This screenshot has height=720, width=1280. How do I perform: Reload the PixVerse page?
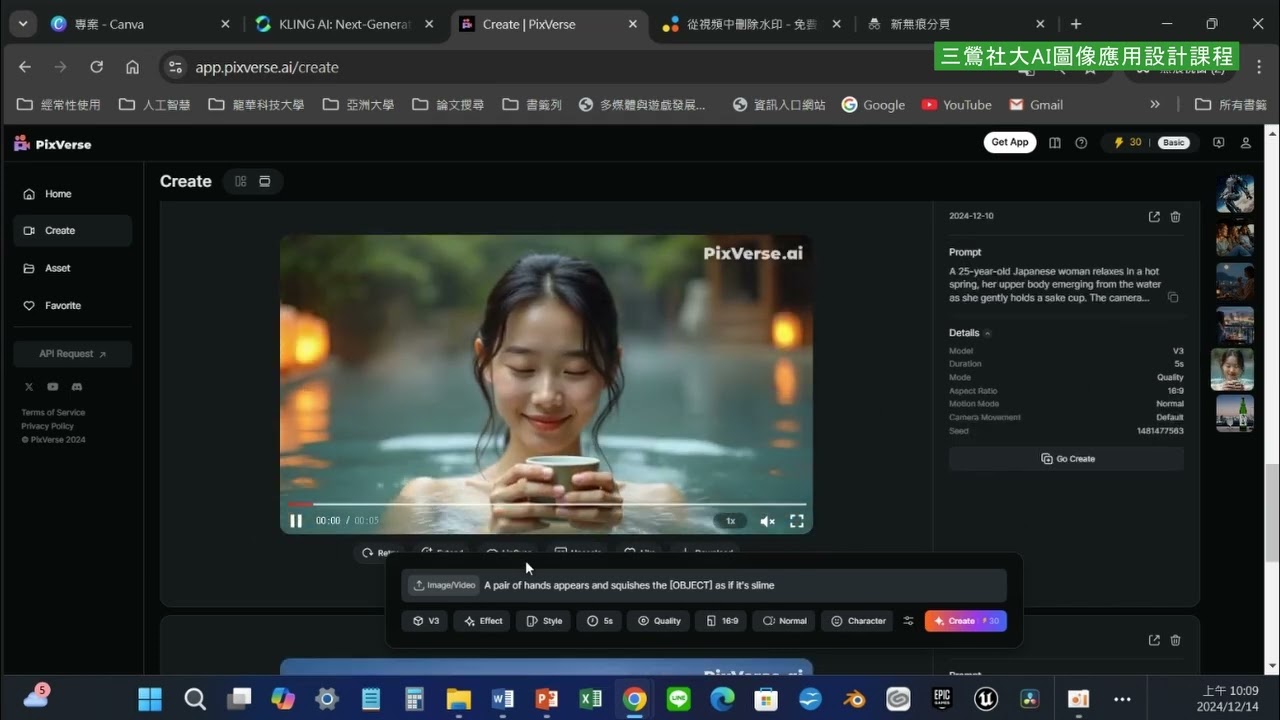96,67
